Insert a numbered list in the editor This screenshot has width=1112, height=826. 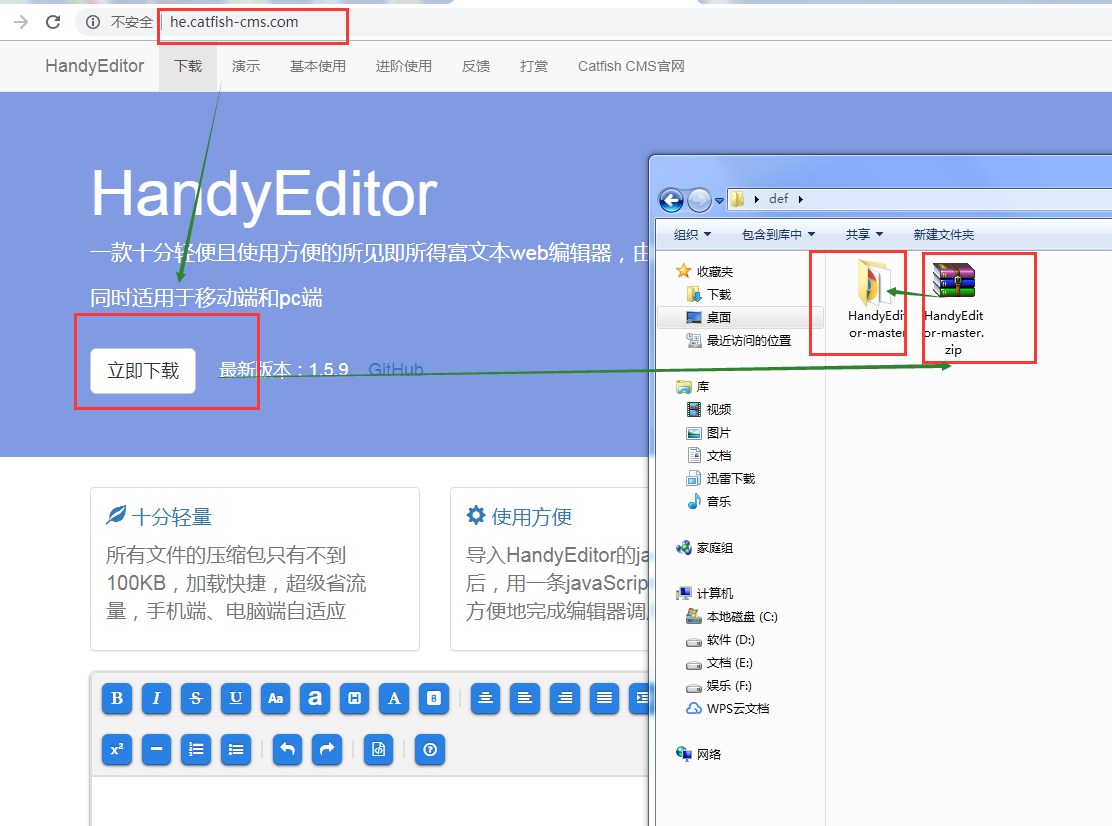pos(196,749)
